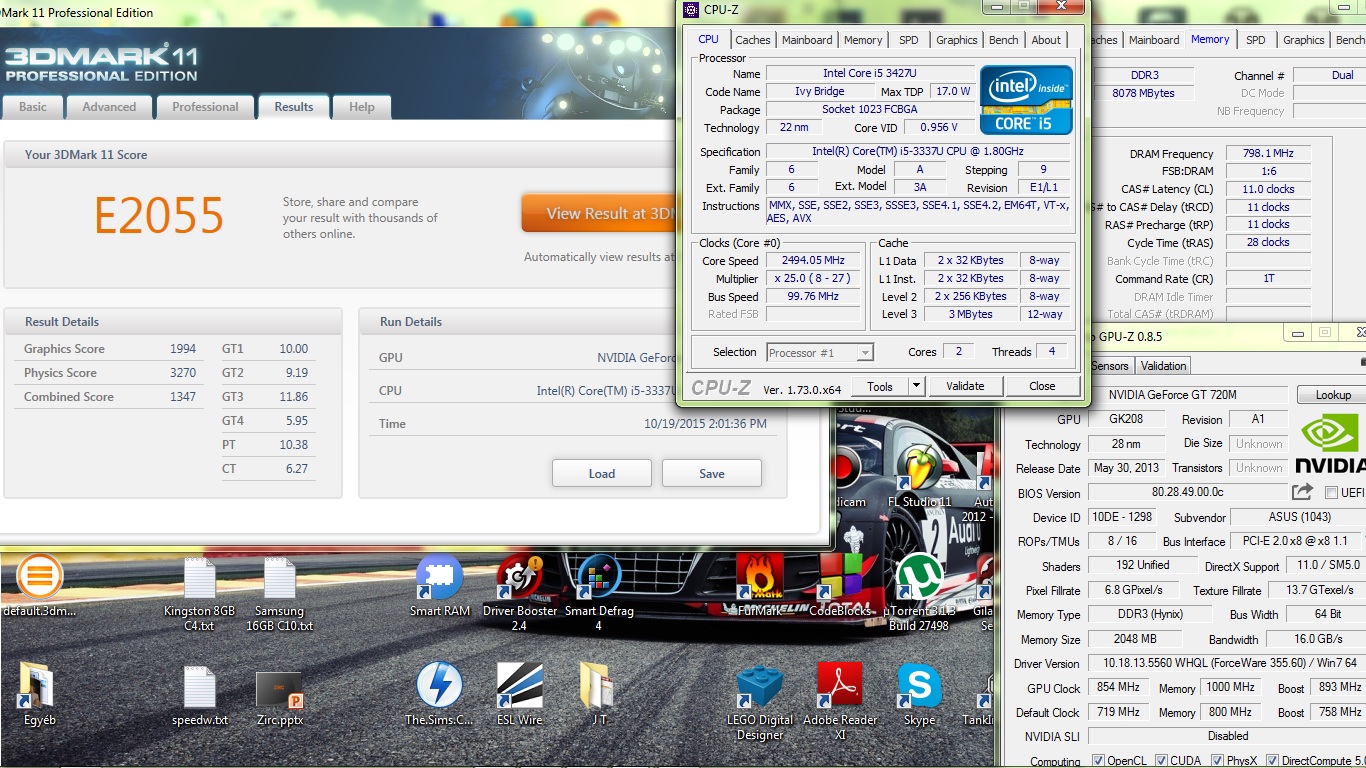Viewport: 1366px width, 768px height.
Task: Click the Save button in 3DMark 11
Action: tap(712, 473)
